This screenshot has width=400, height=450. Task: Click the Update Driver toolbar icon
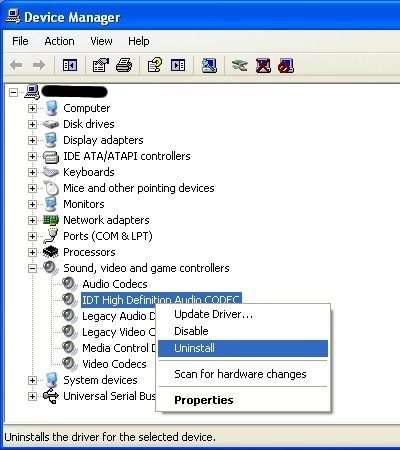point(240,65)
